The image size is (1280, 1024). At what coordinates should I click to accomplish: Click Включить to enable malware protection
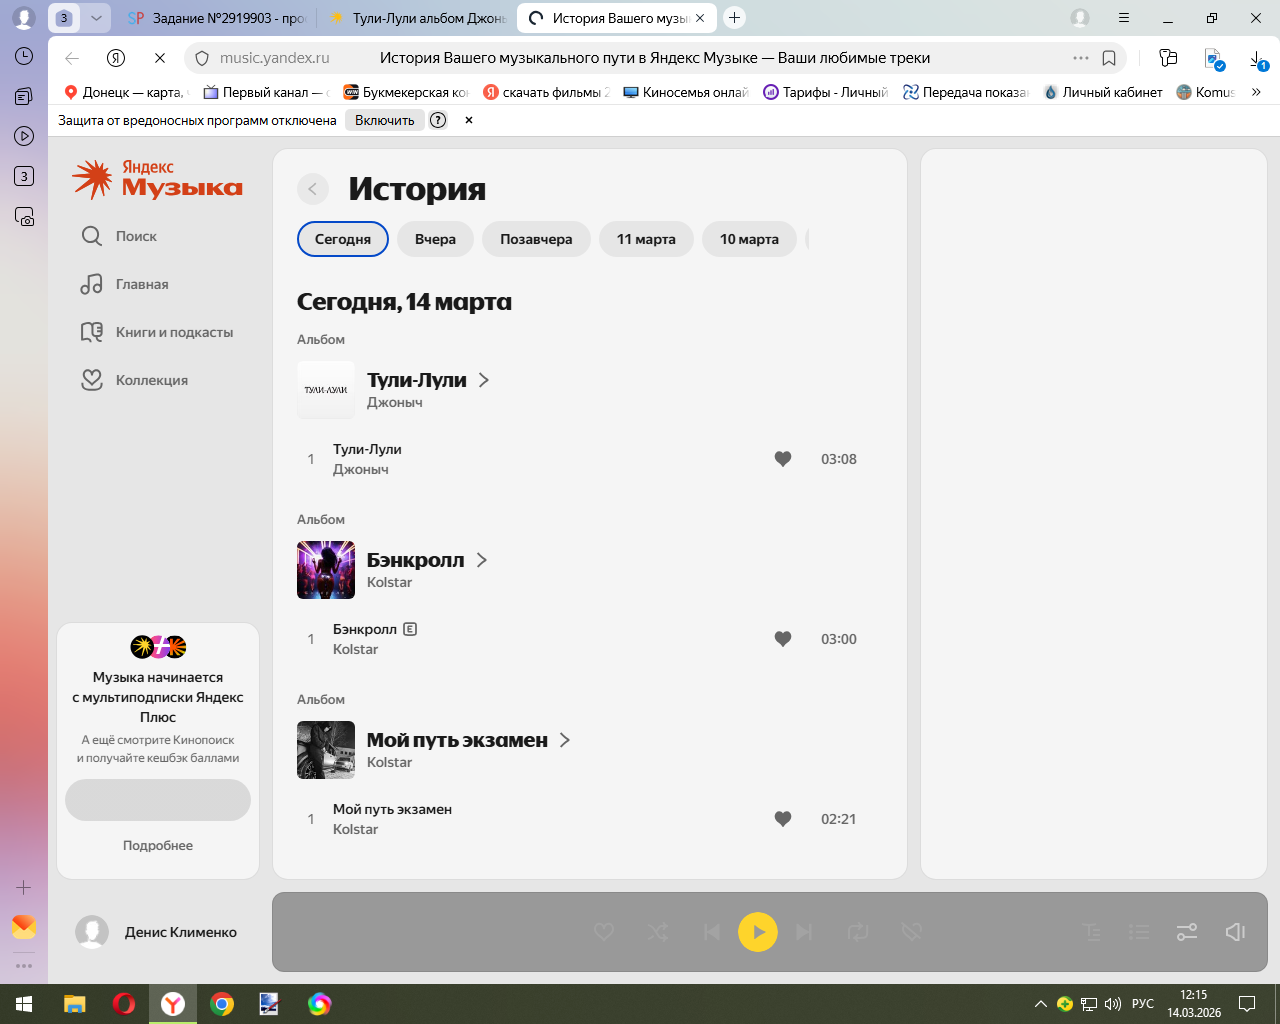click(x=385, y=120)
